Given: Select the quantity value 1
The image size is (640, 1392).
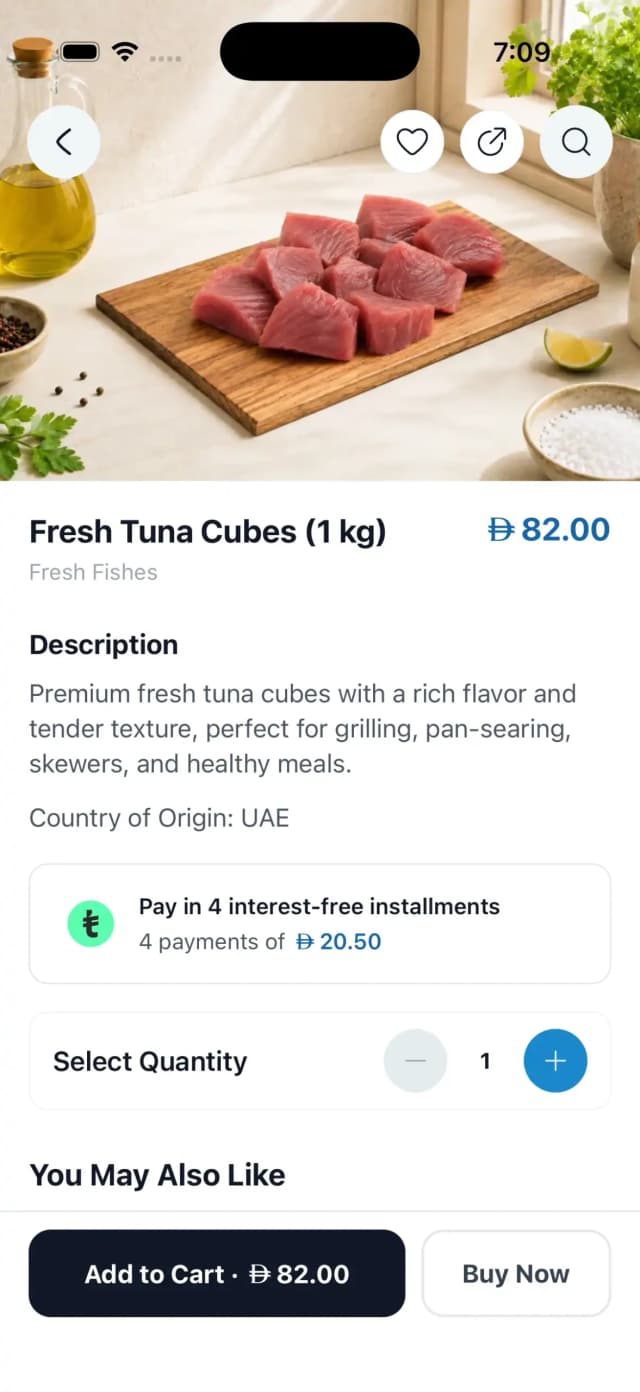Looking at the screenshot, I should click(485, 1061).
